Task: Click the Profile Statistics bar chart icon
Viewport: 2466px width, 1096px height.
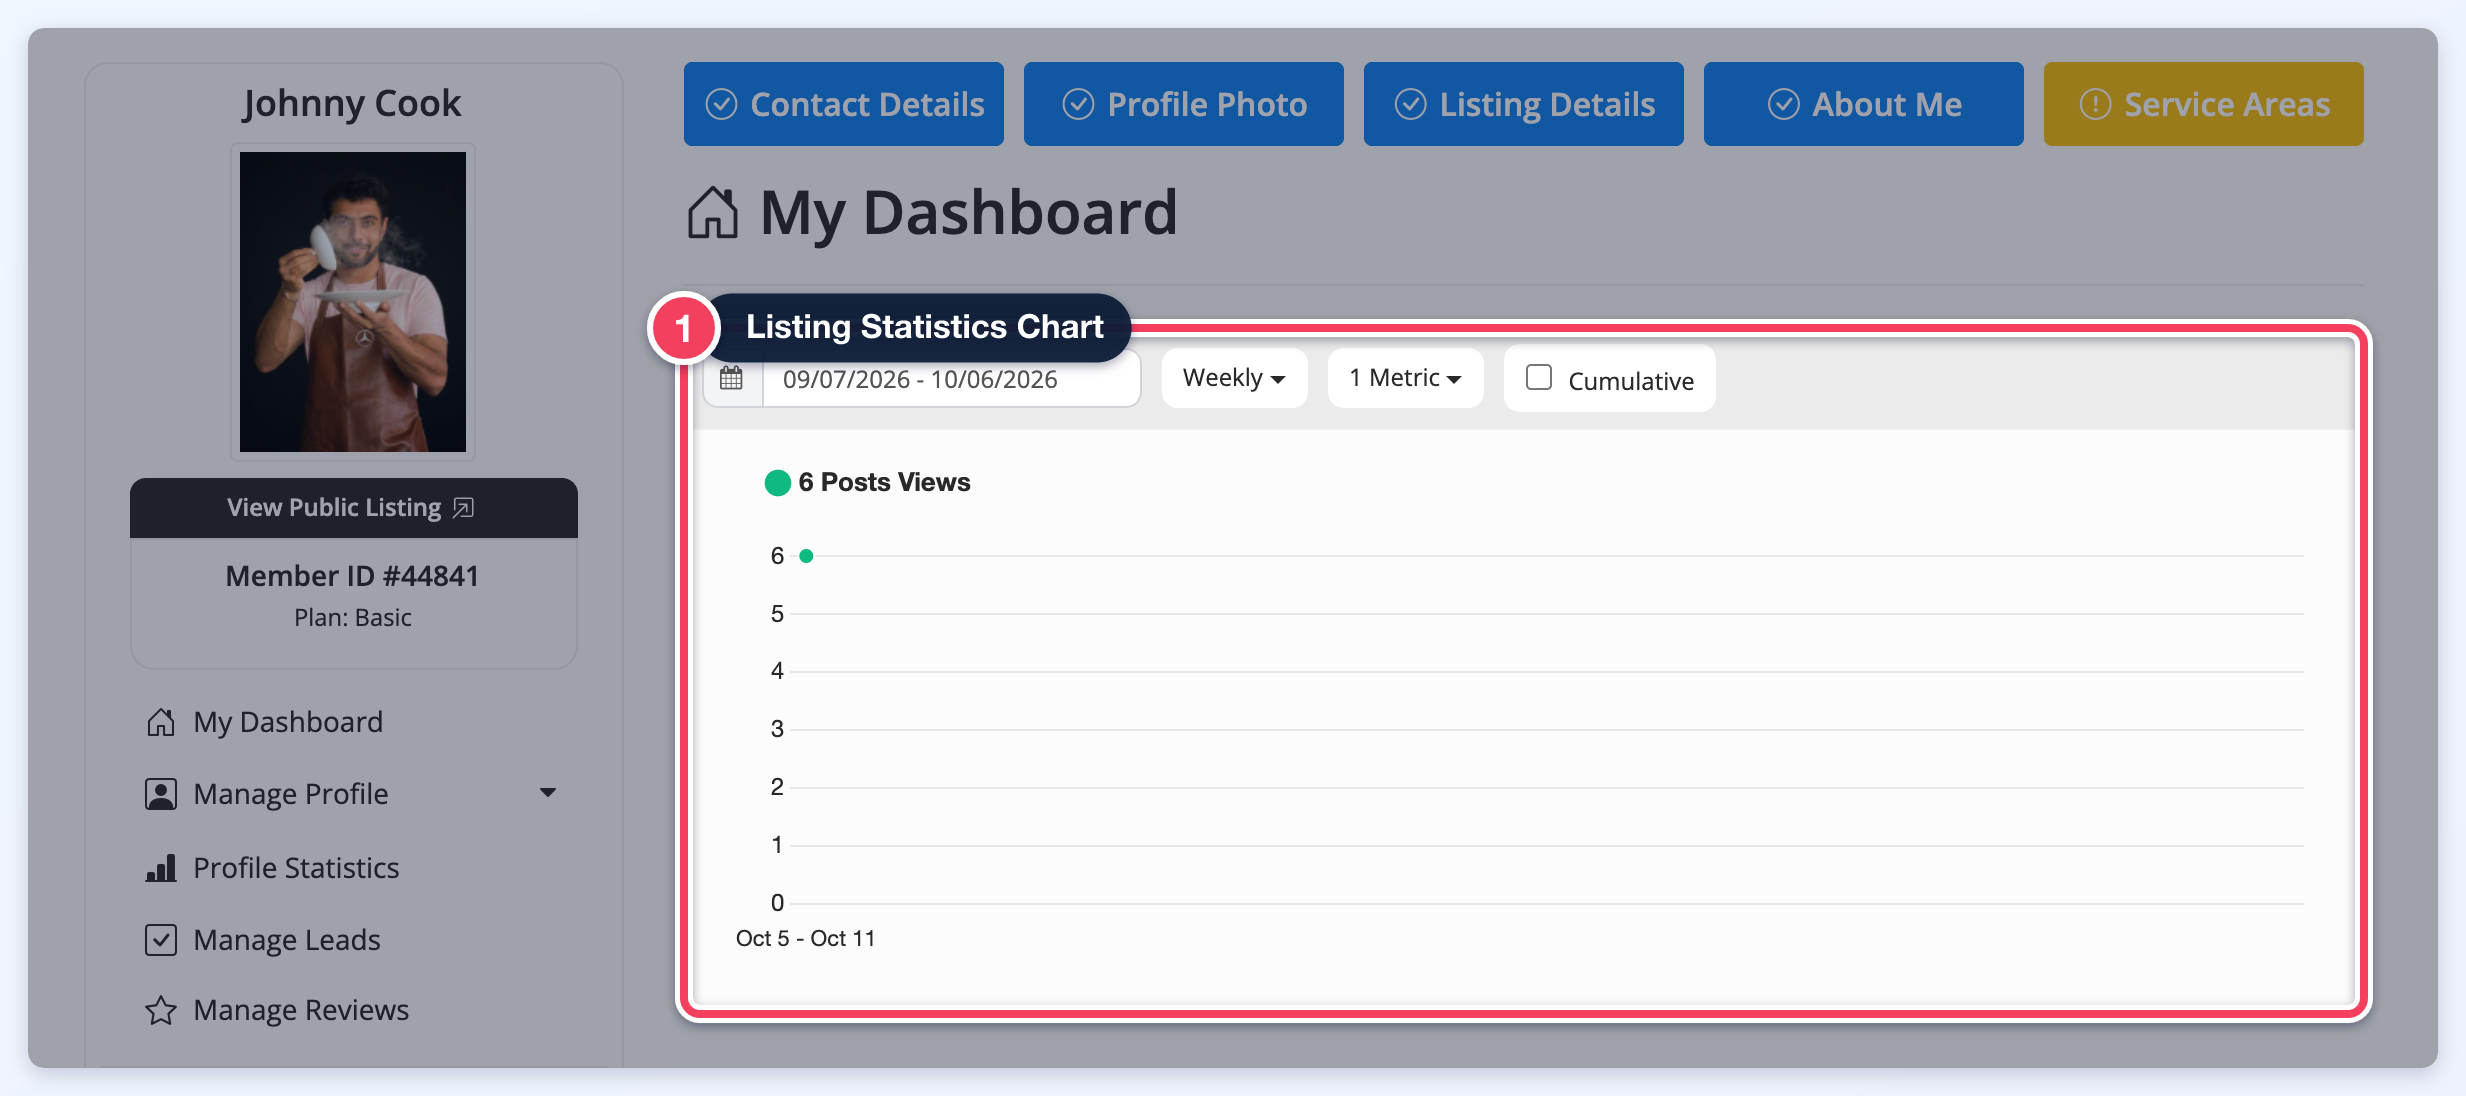Action: click(x=161, y=868)
